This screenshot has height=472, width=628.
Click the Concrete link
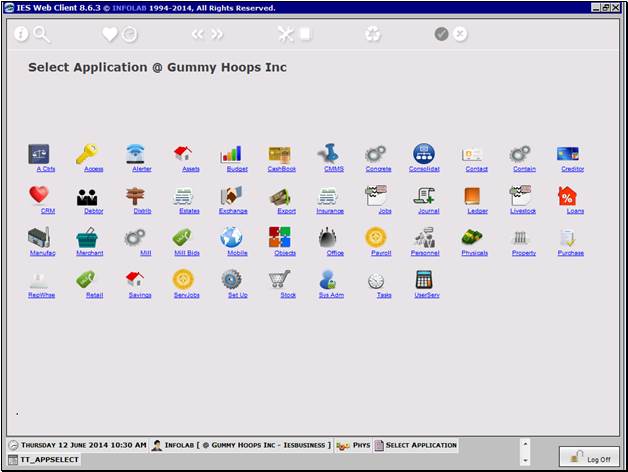coord(378,169)
